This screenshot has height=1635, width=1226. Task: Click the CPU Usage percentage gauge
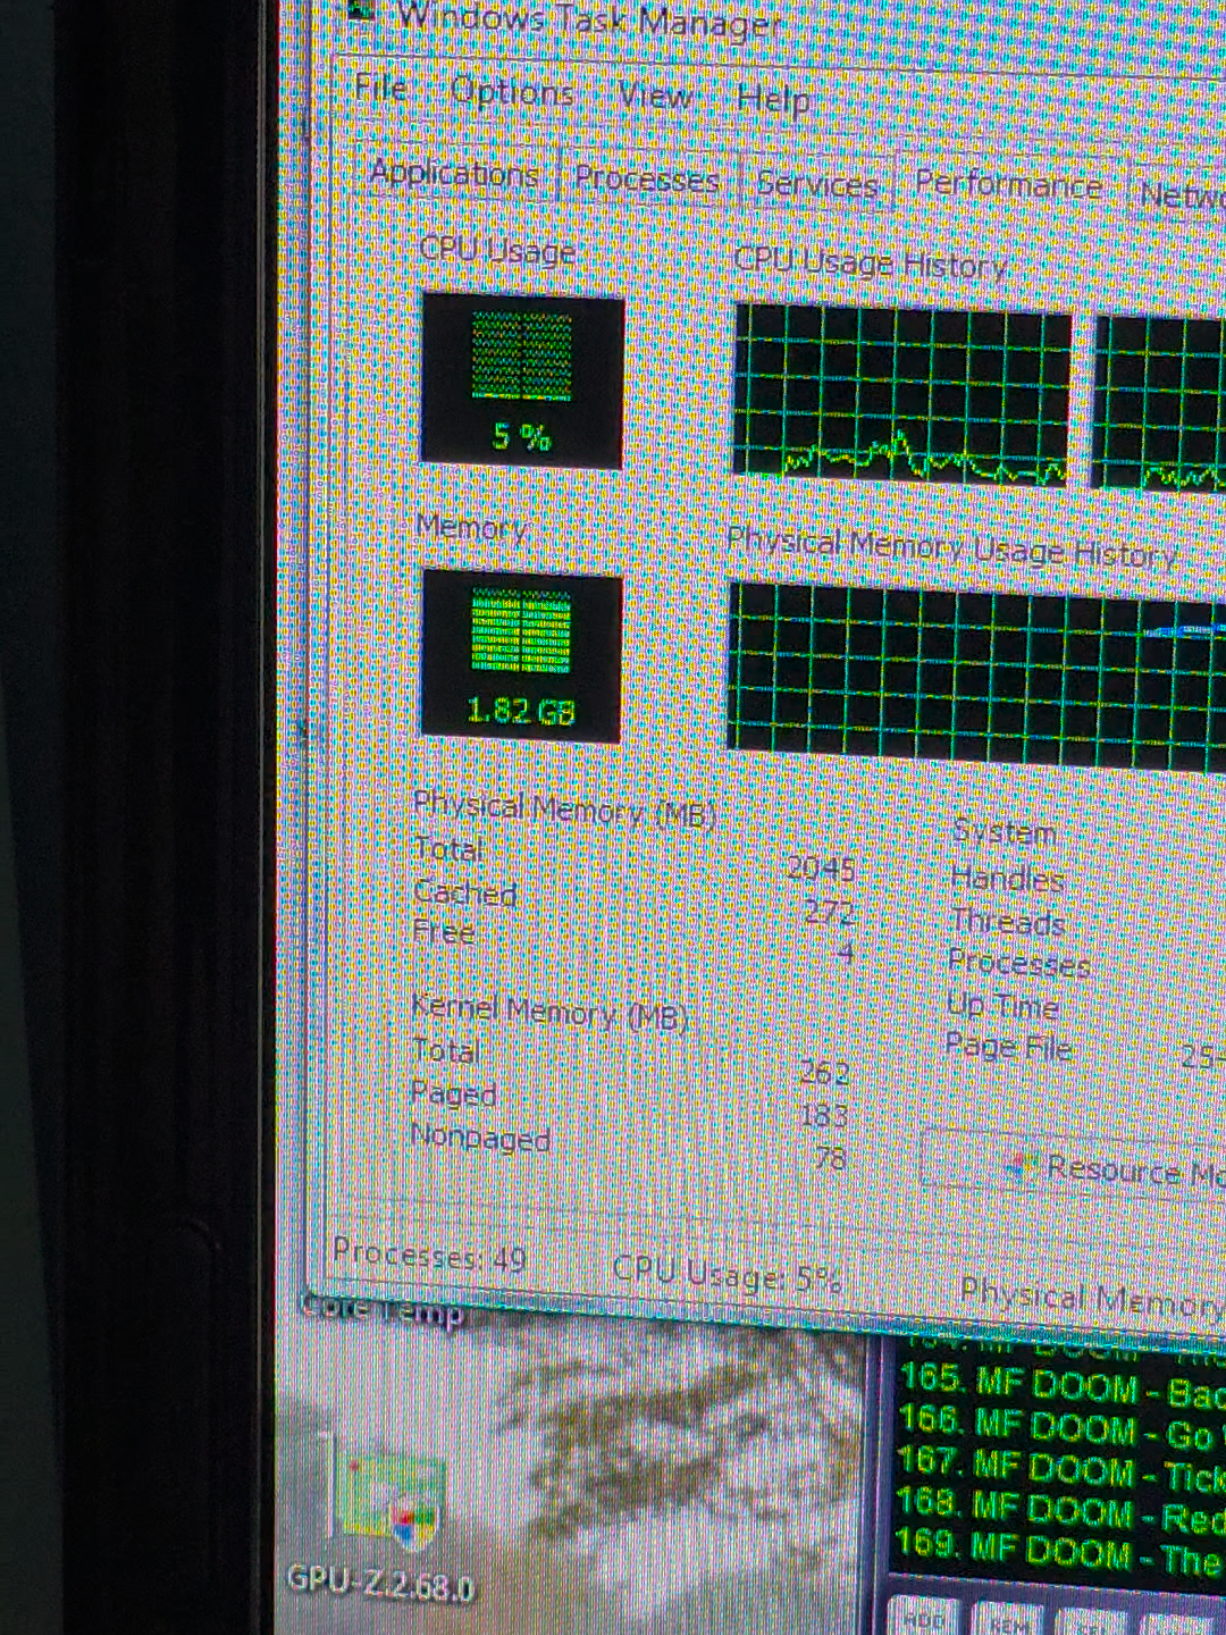click(x=522, y=380)
